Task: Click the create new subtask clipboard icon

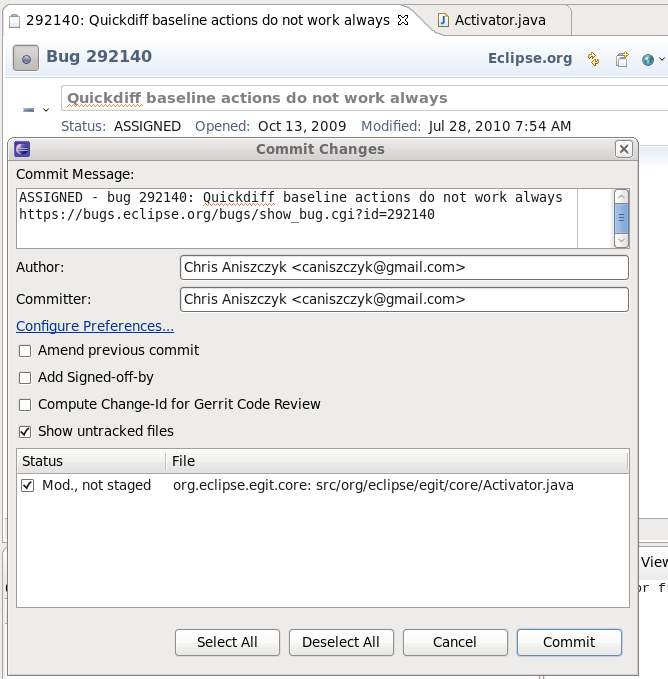Action: (622, 59)
